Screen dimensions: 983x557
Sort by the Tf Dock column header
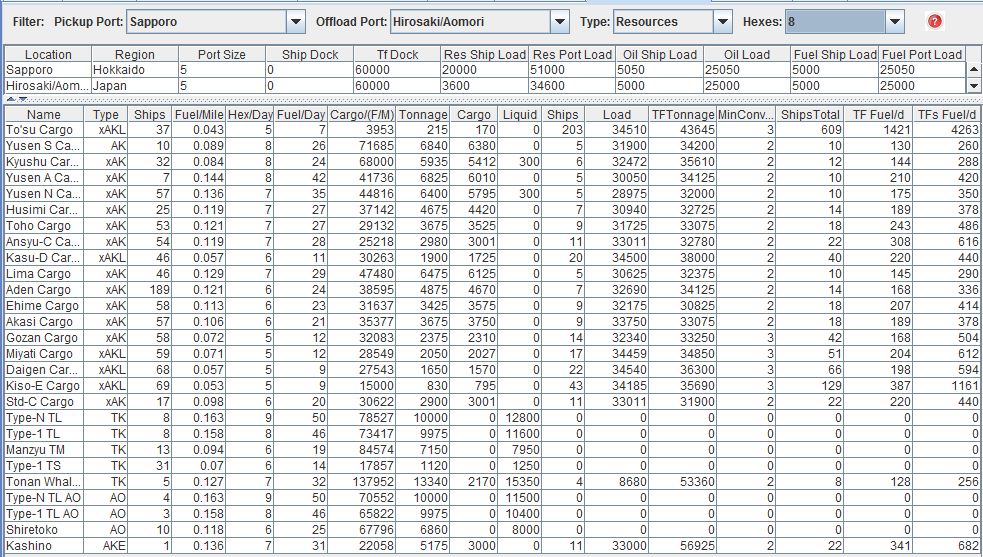click(397, 55)
